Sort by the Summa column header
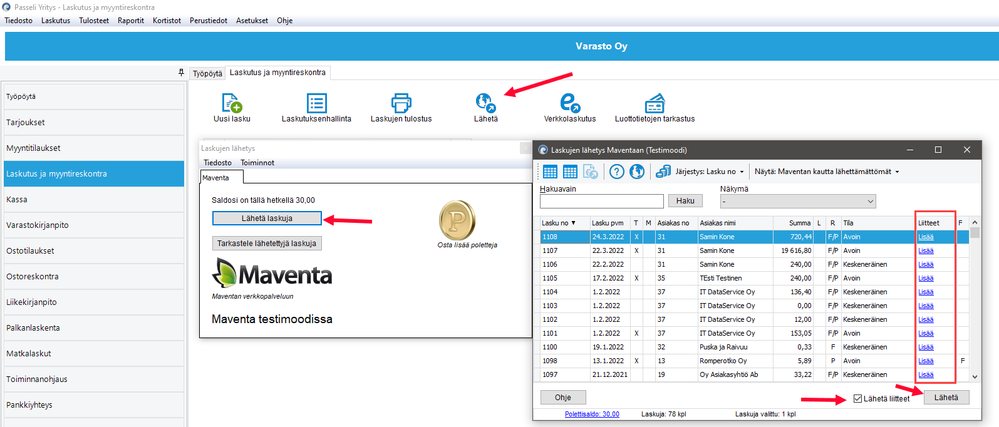 pos(793,222)
